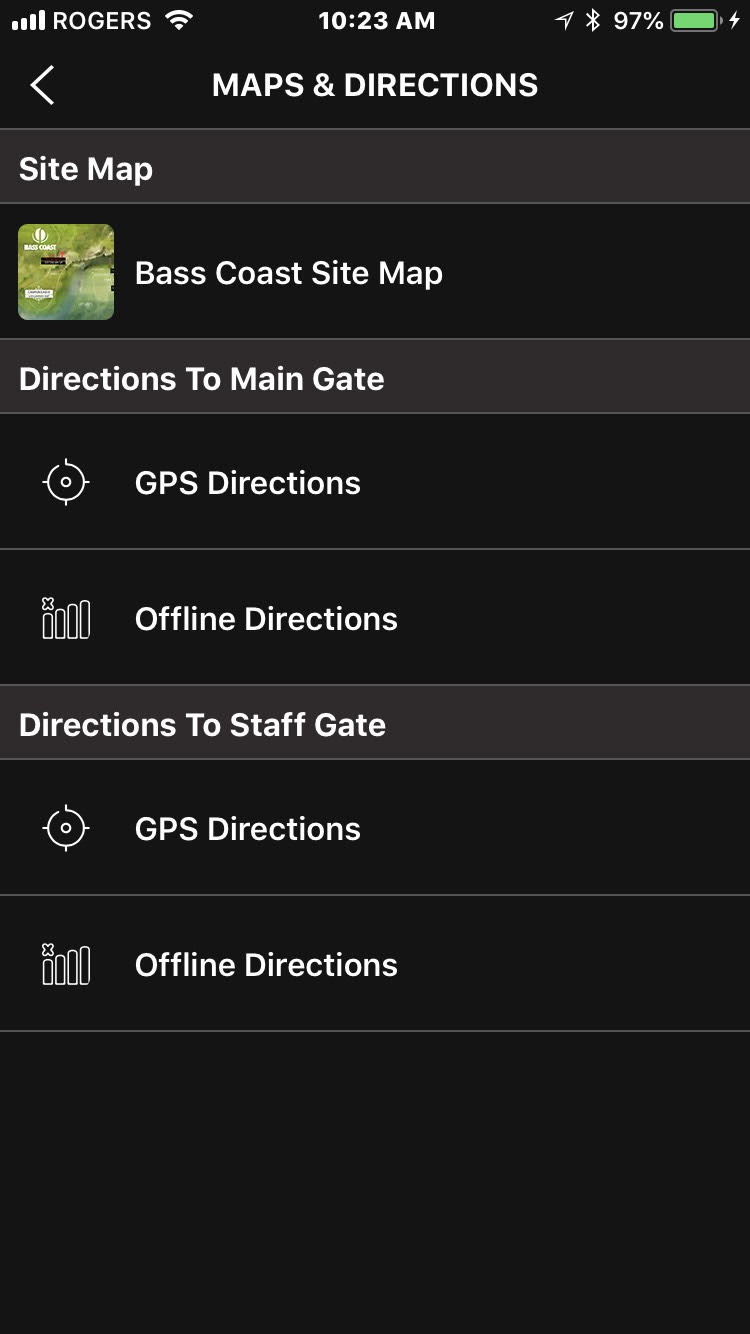Tap the GPS crosshair icon under Main Gate
The image size is (750, 1334).
tap(66, 482)
